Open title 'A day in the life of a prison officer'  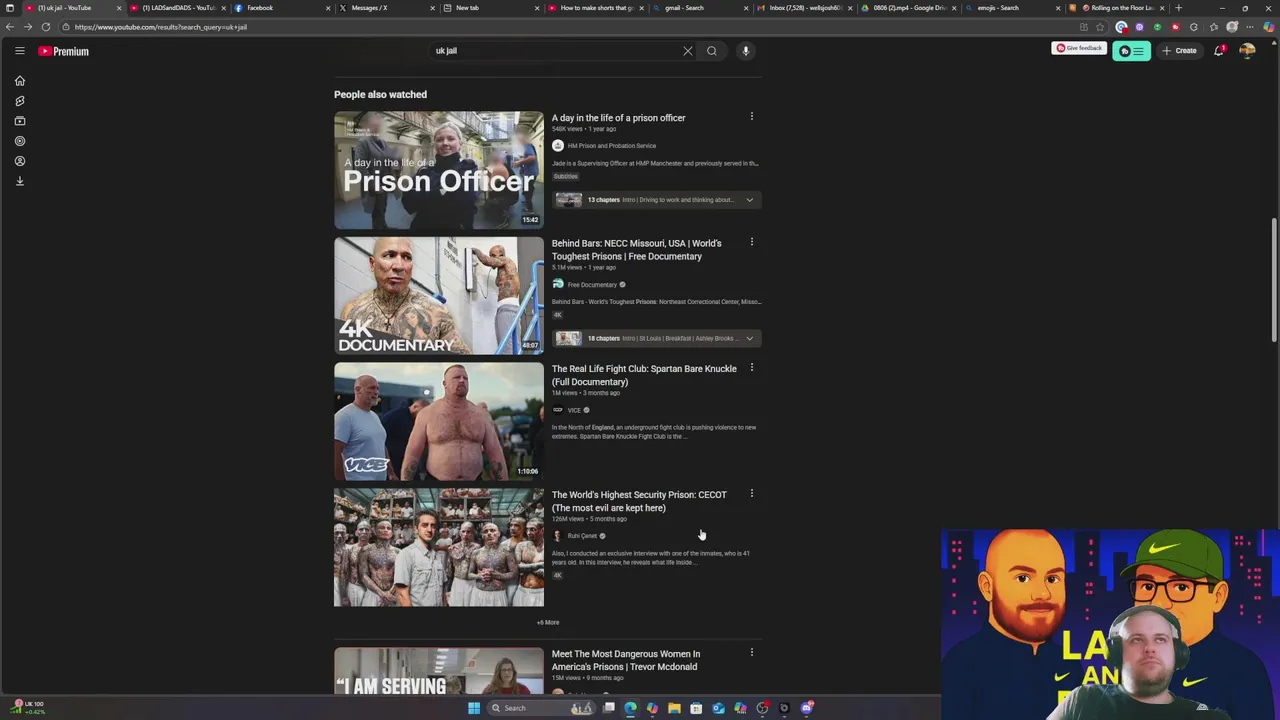coord(618,118)
